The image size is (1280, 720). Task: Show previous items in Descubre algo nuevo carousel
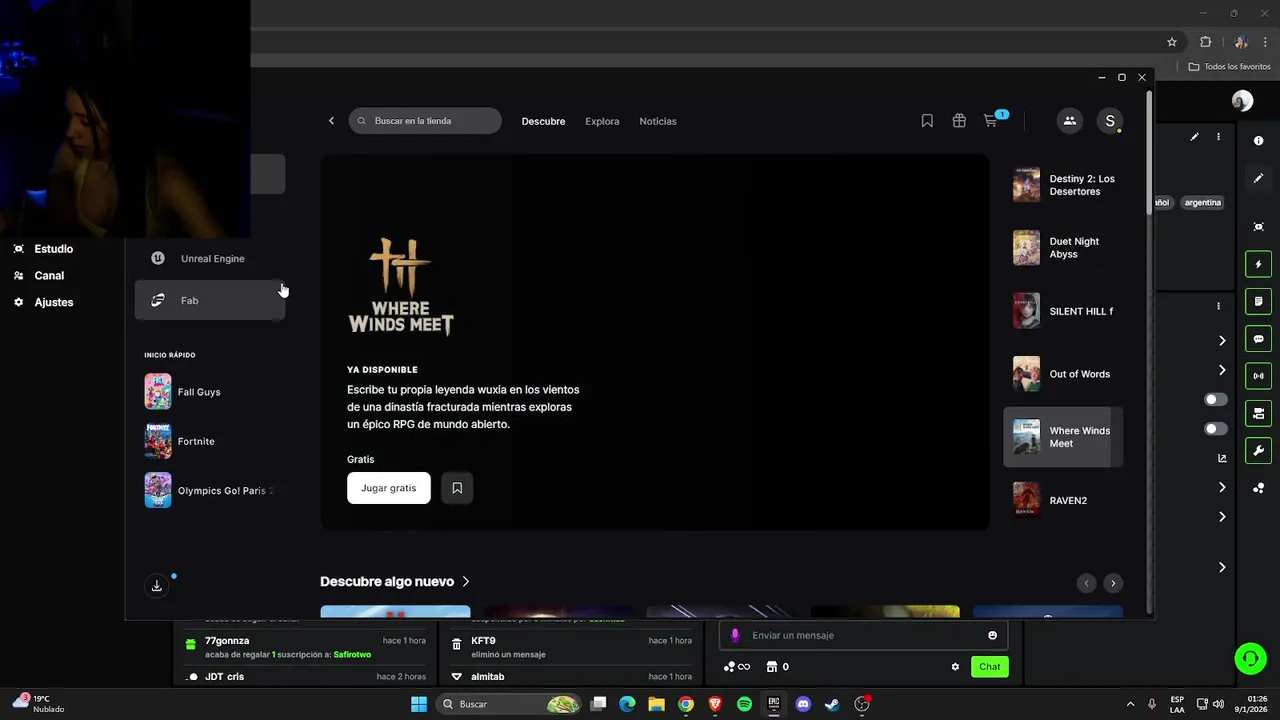click(x=1086, y=583)
